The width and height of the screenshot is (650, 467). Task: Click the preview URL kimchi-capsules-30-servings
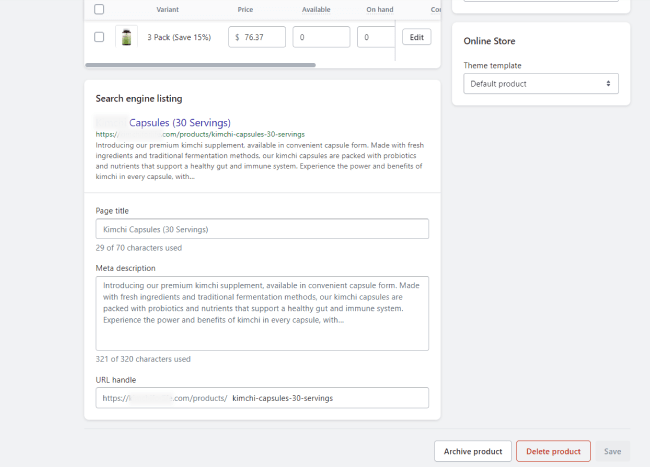[x=200, y=134]
